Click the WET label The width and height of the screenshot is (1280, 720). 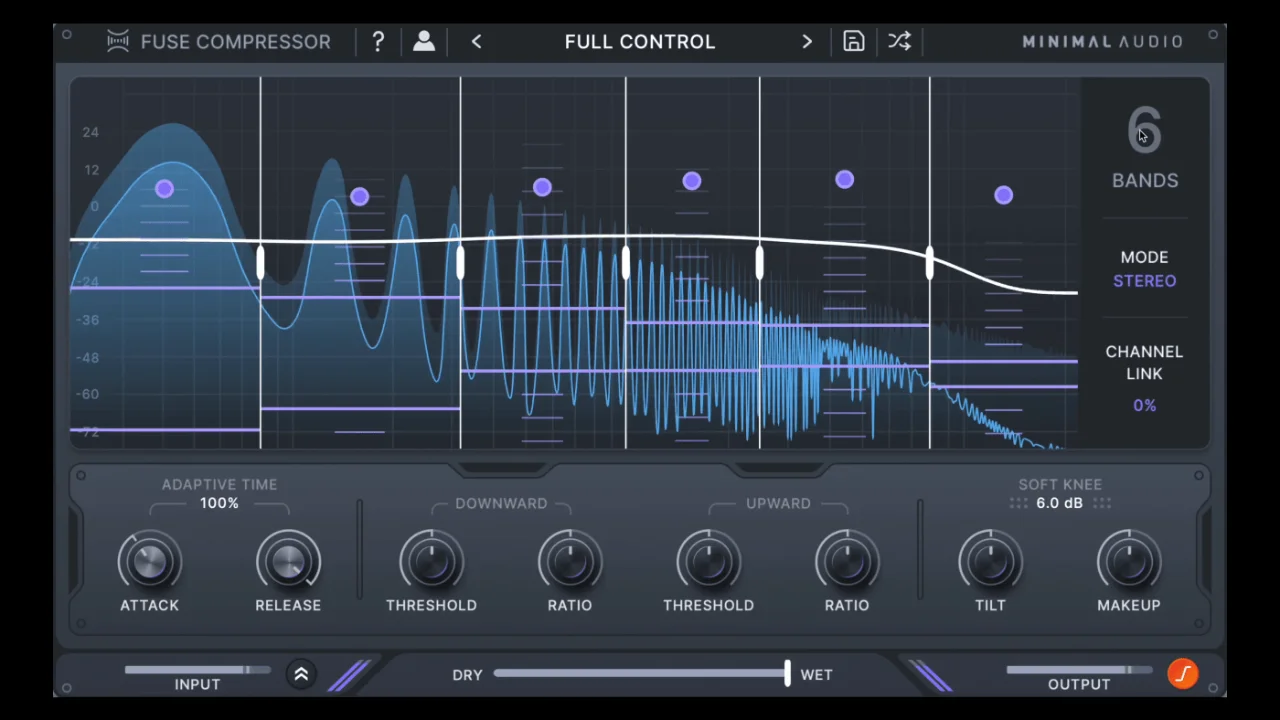coord(816,675)
